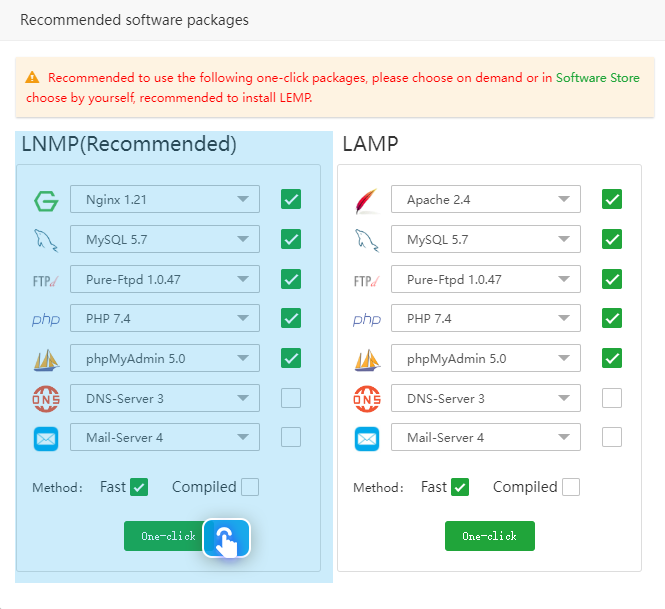Click the Apache feather icon in LAMP
Image resolution: width=665 pixels, height=609 pixels.
point(367,201)
